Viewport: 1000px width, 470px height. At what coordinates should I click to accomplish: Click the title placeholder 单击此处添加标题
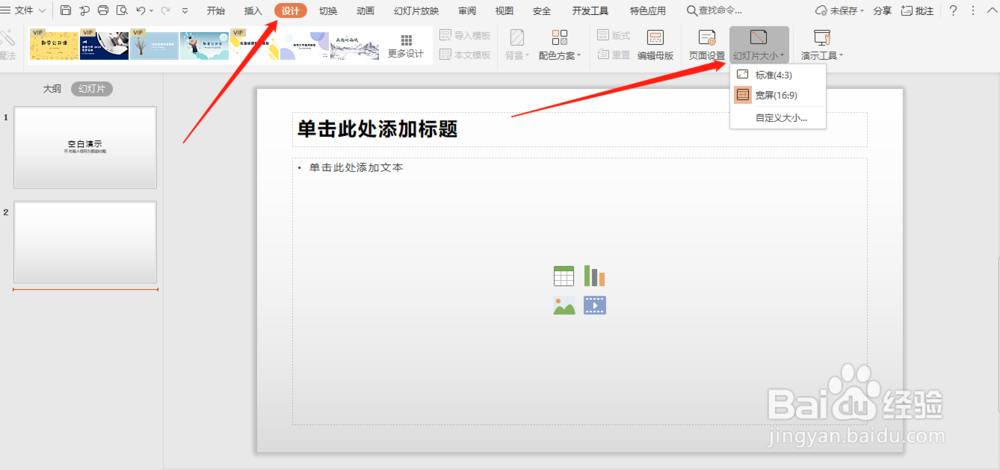tap(580, 129)
